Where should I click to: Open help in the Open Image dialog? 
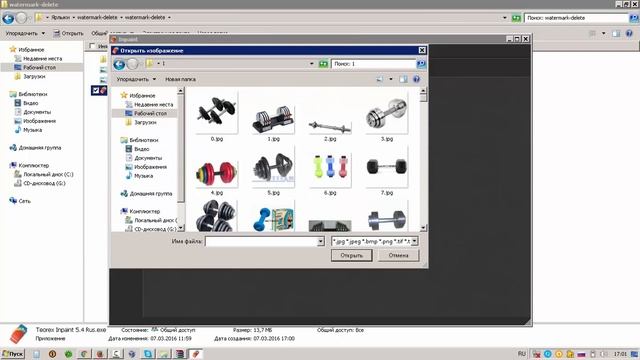click(x=416, y=79)
